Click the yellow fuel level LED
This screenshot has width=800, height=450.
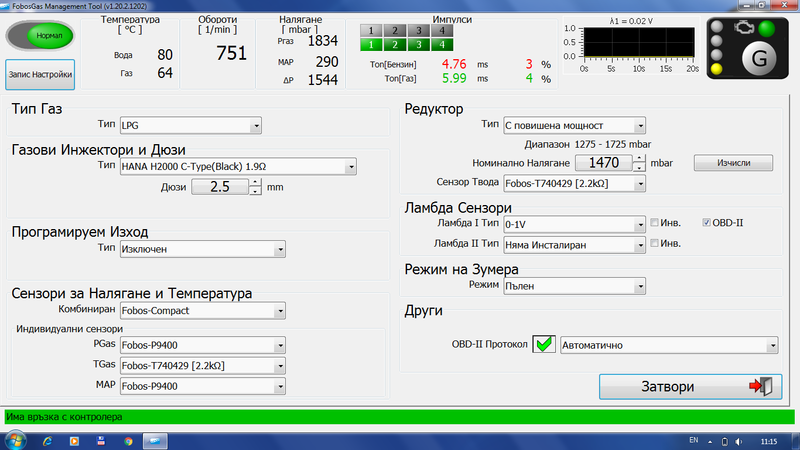(717, 69)
